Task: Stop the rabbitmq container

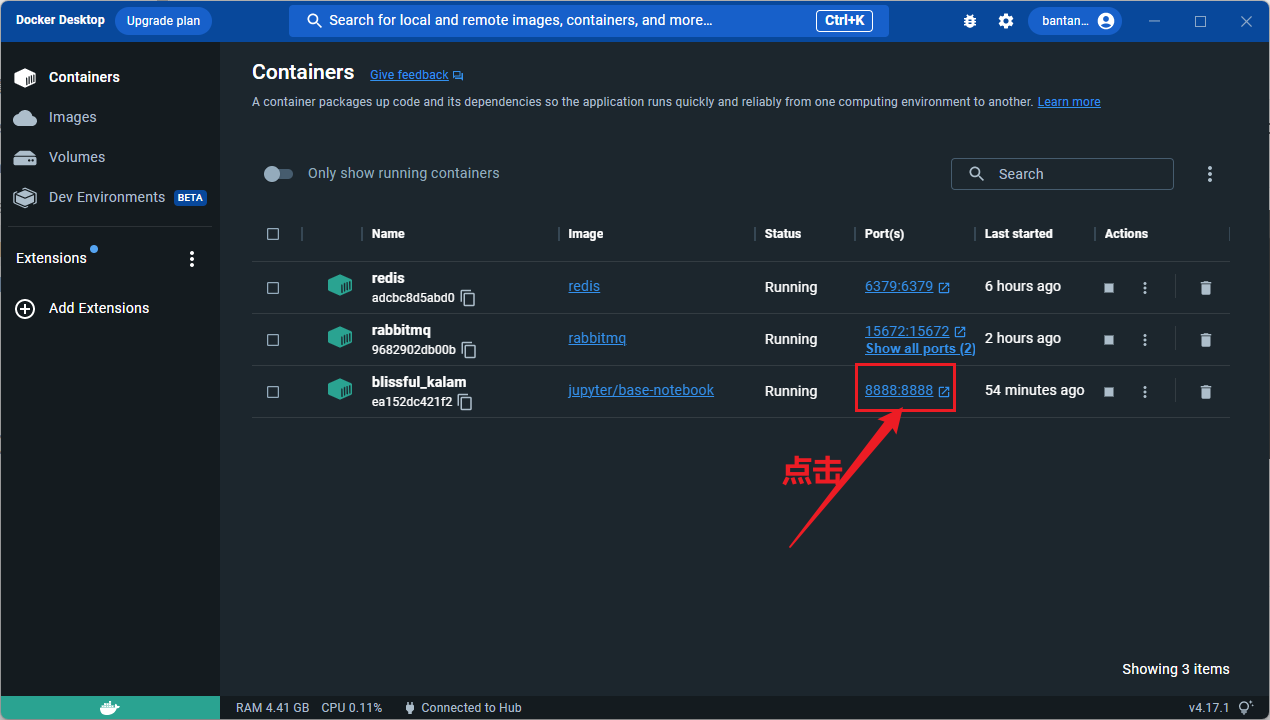Action: pos(1109,339)
